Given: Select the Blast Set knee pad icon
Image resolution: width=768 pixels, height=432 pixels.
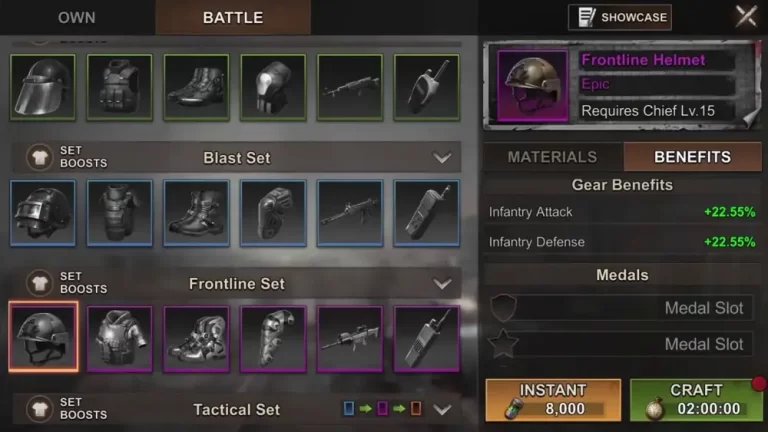Looking at the screenshot, I should (x=273, y=213).
